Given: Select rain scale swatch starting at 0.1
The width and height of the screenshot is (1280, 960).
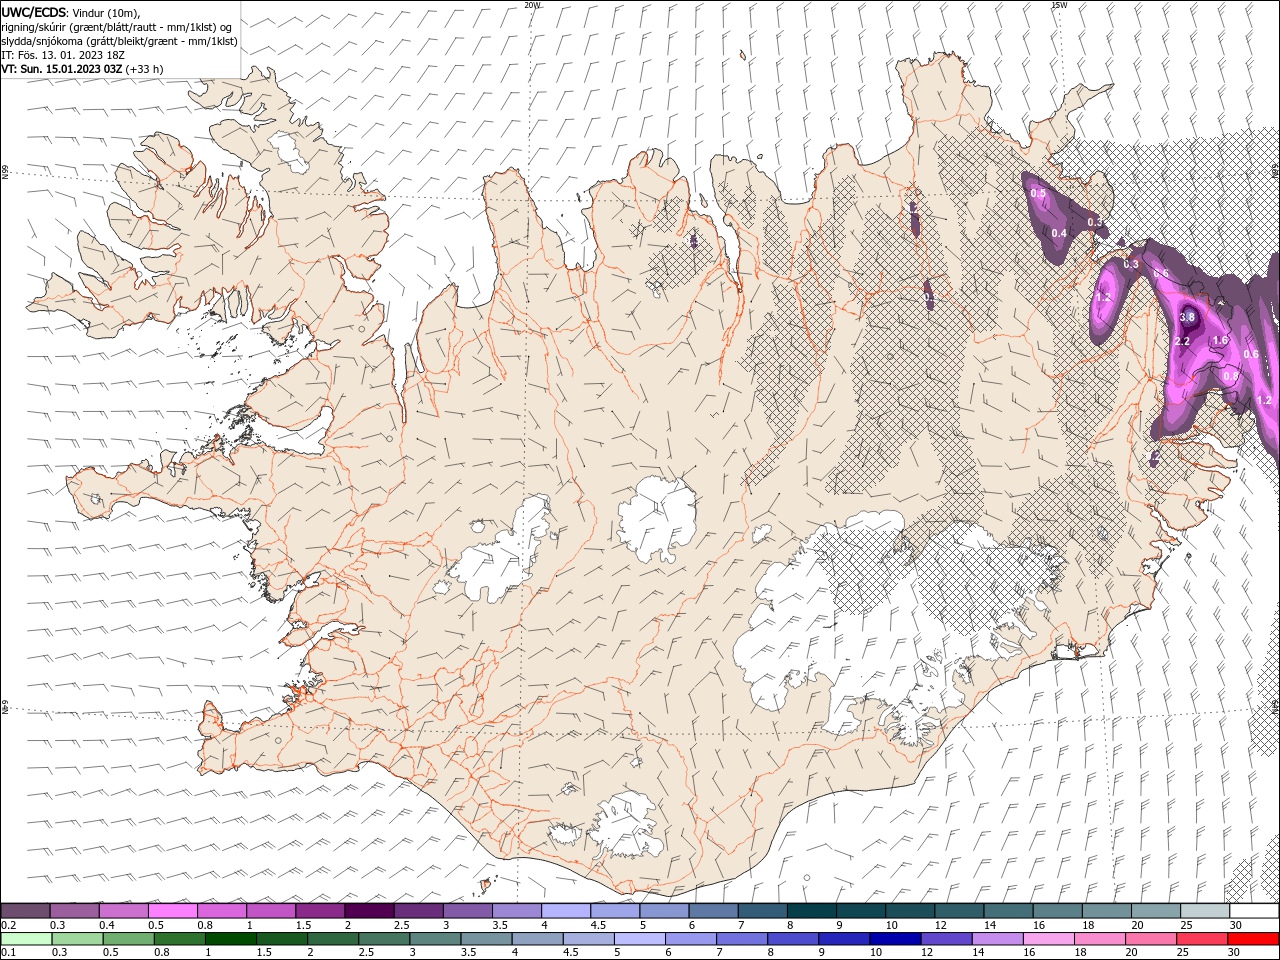Looking at the screenshot, I should (26, 938).
